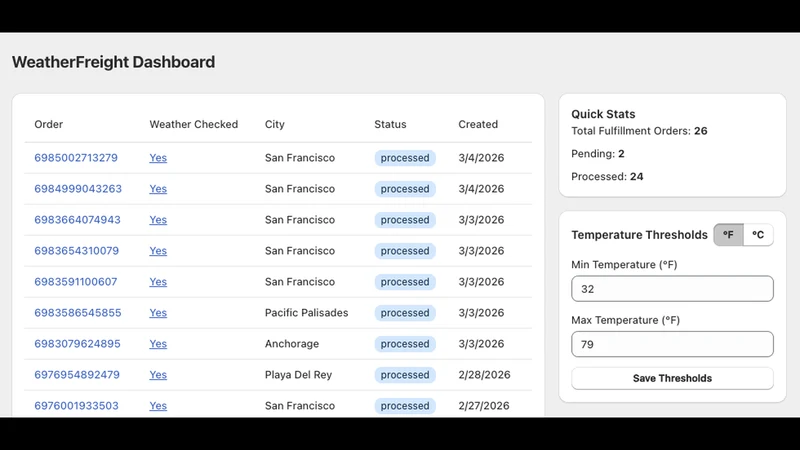800x450 pixels.
Task: Click the Pacific Palisades city cell
Action: [x=307, y=313]
